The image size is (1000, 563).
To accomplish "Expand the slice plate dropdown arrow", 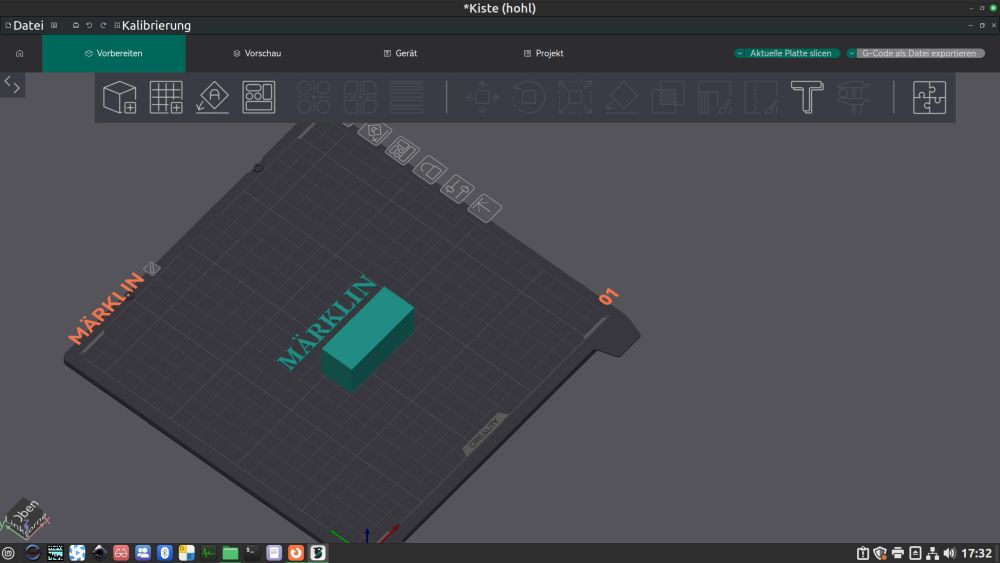I will pos(740,53).
